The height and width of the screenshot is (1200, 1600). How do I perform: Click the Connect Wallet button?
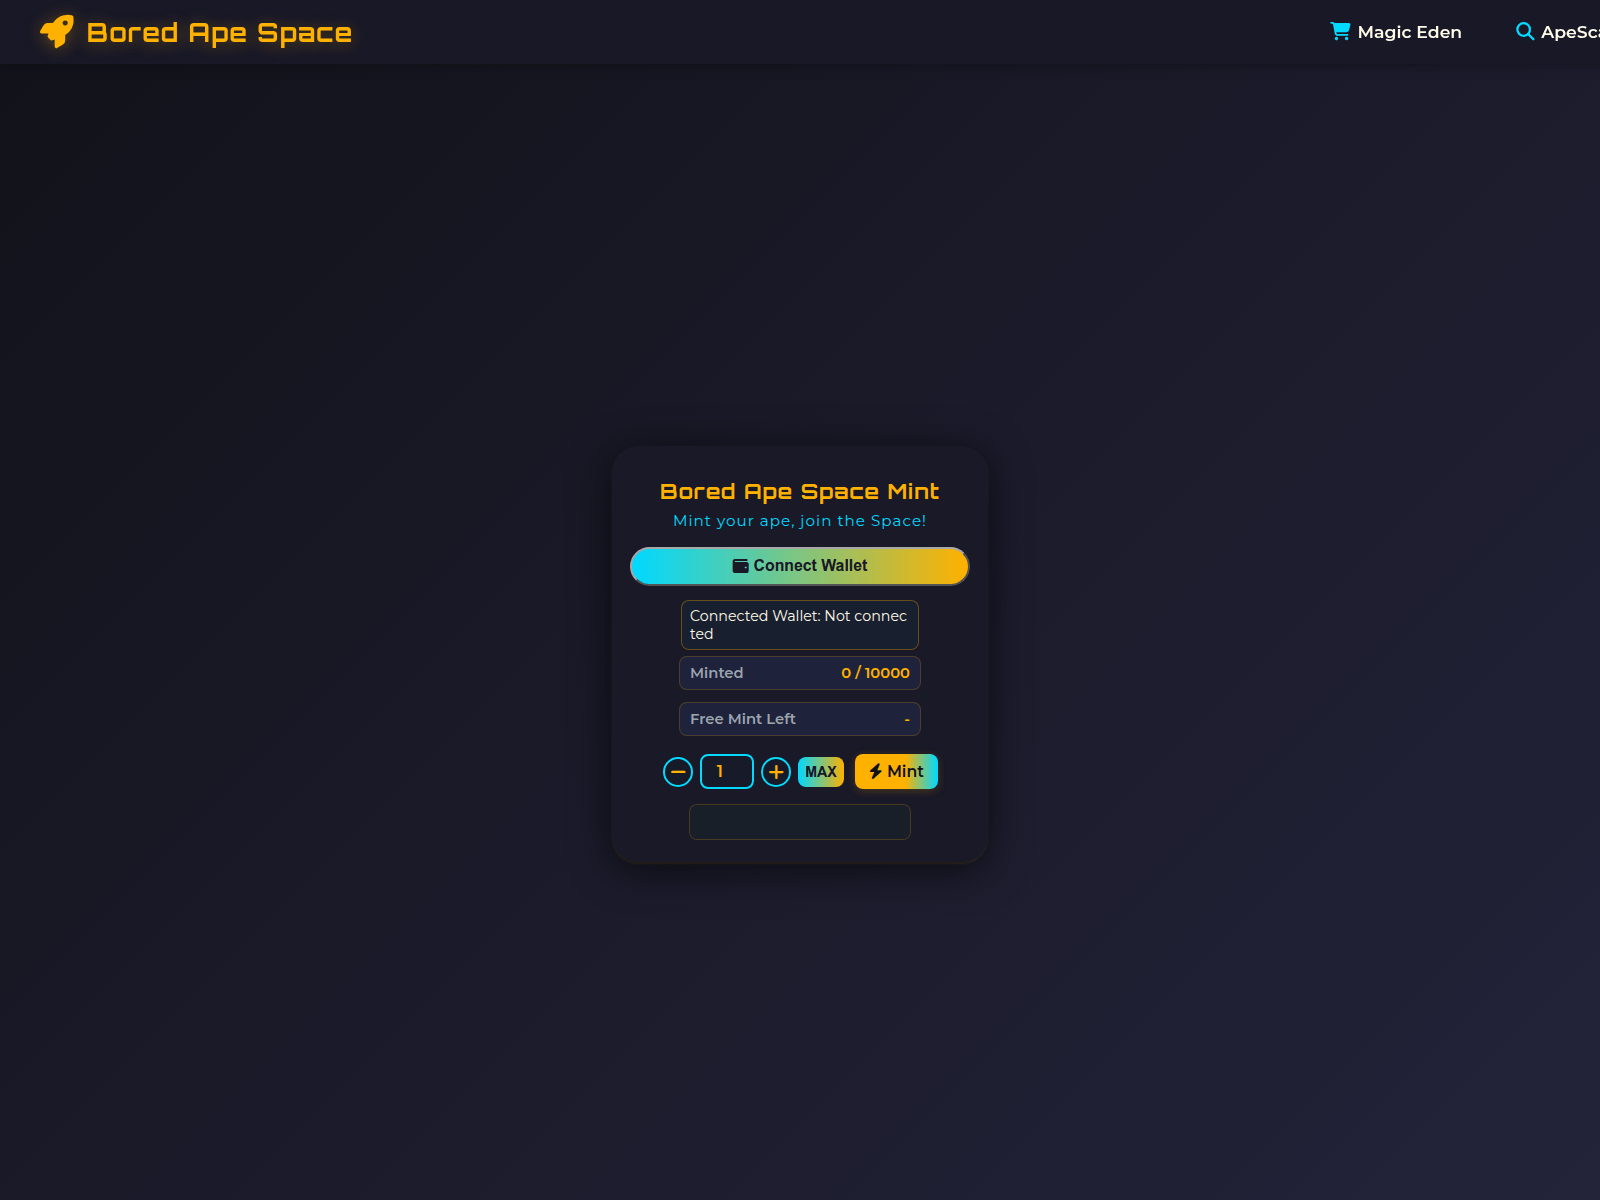click(x=800, y=566)
